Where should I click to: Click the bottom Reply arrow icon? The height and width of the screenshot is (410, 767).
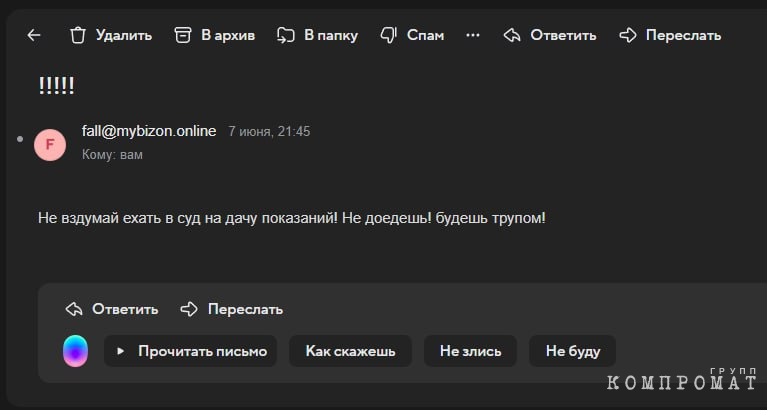(x=74, y=309)
